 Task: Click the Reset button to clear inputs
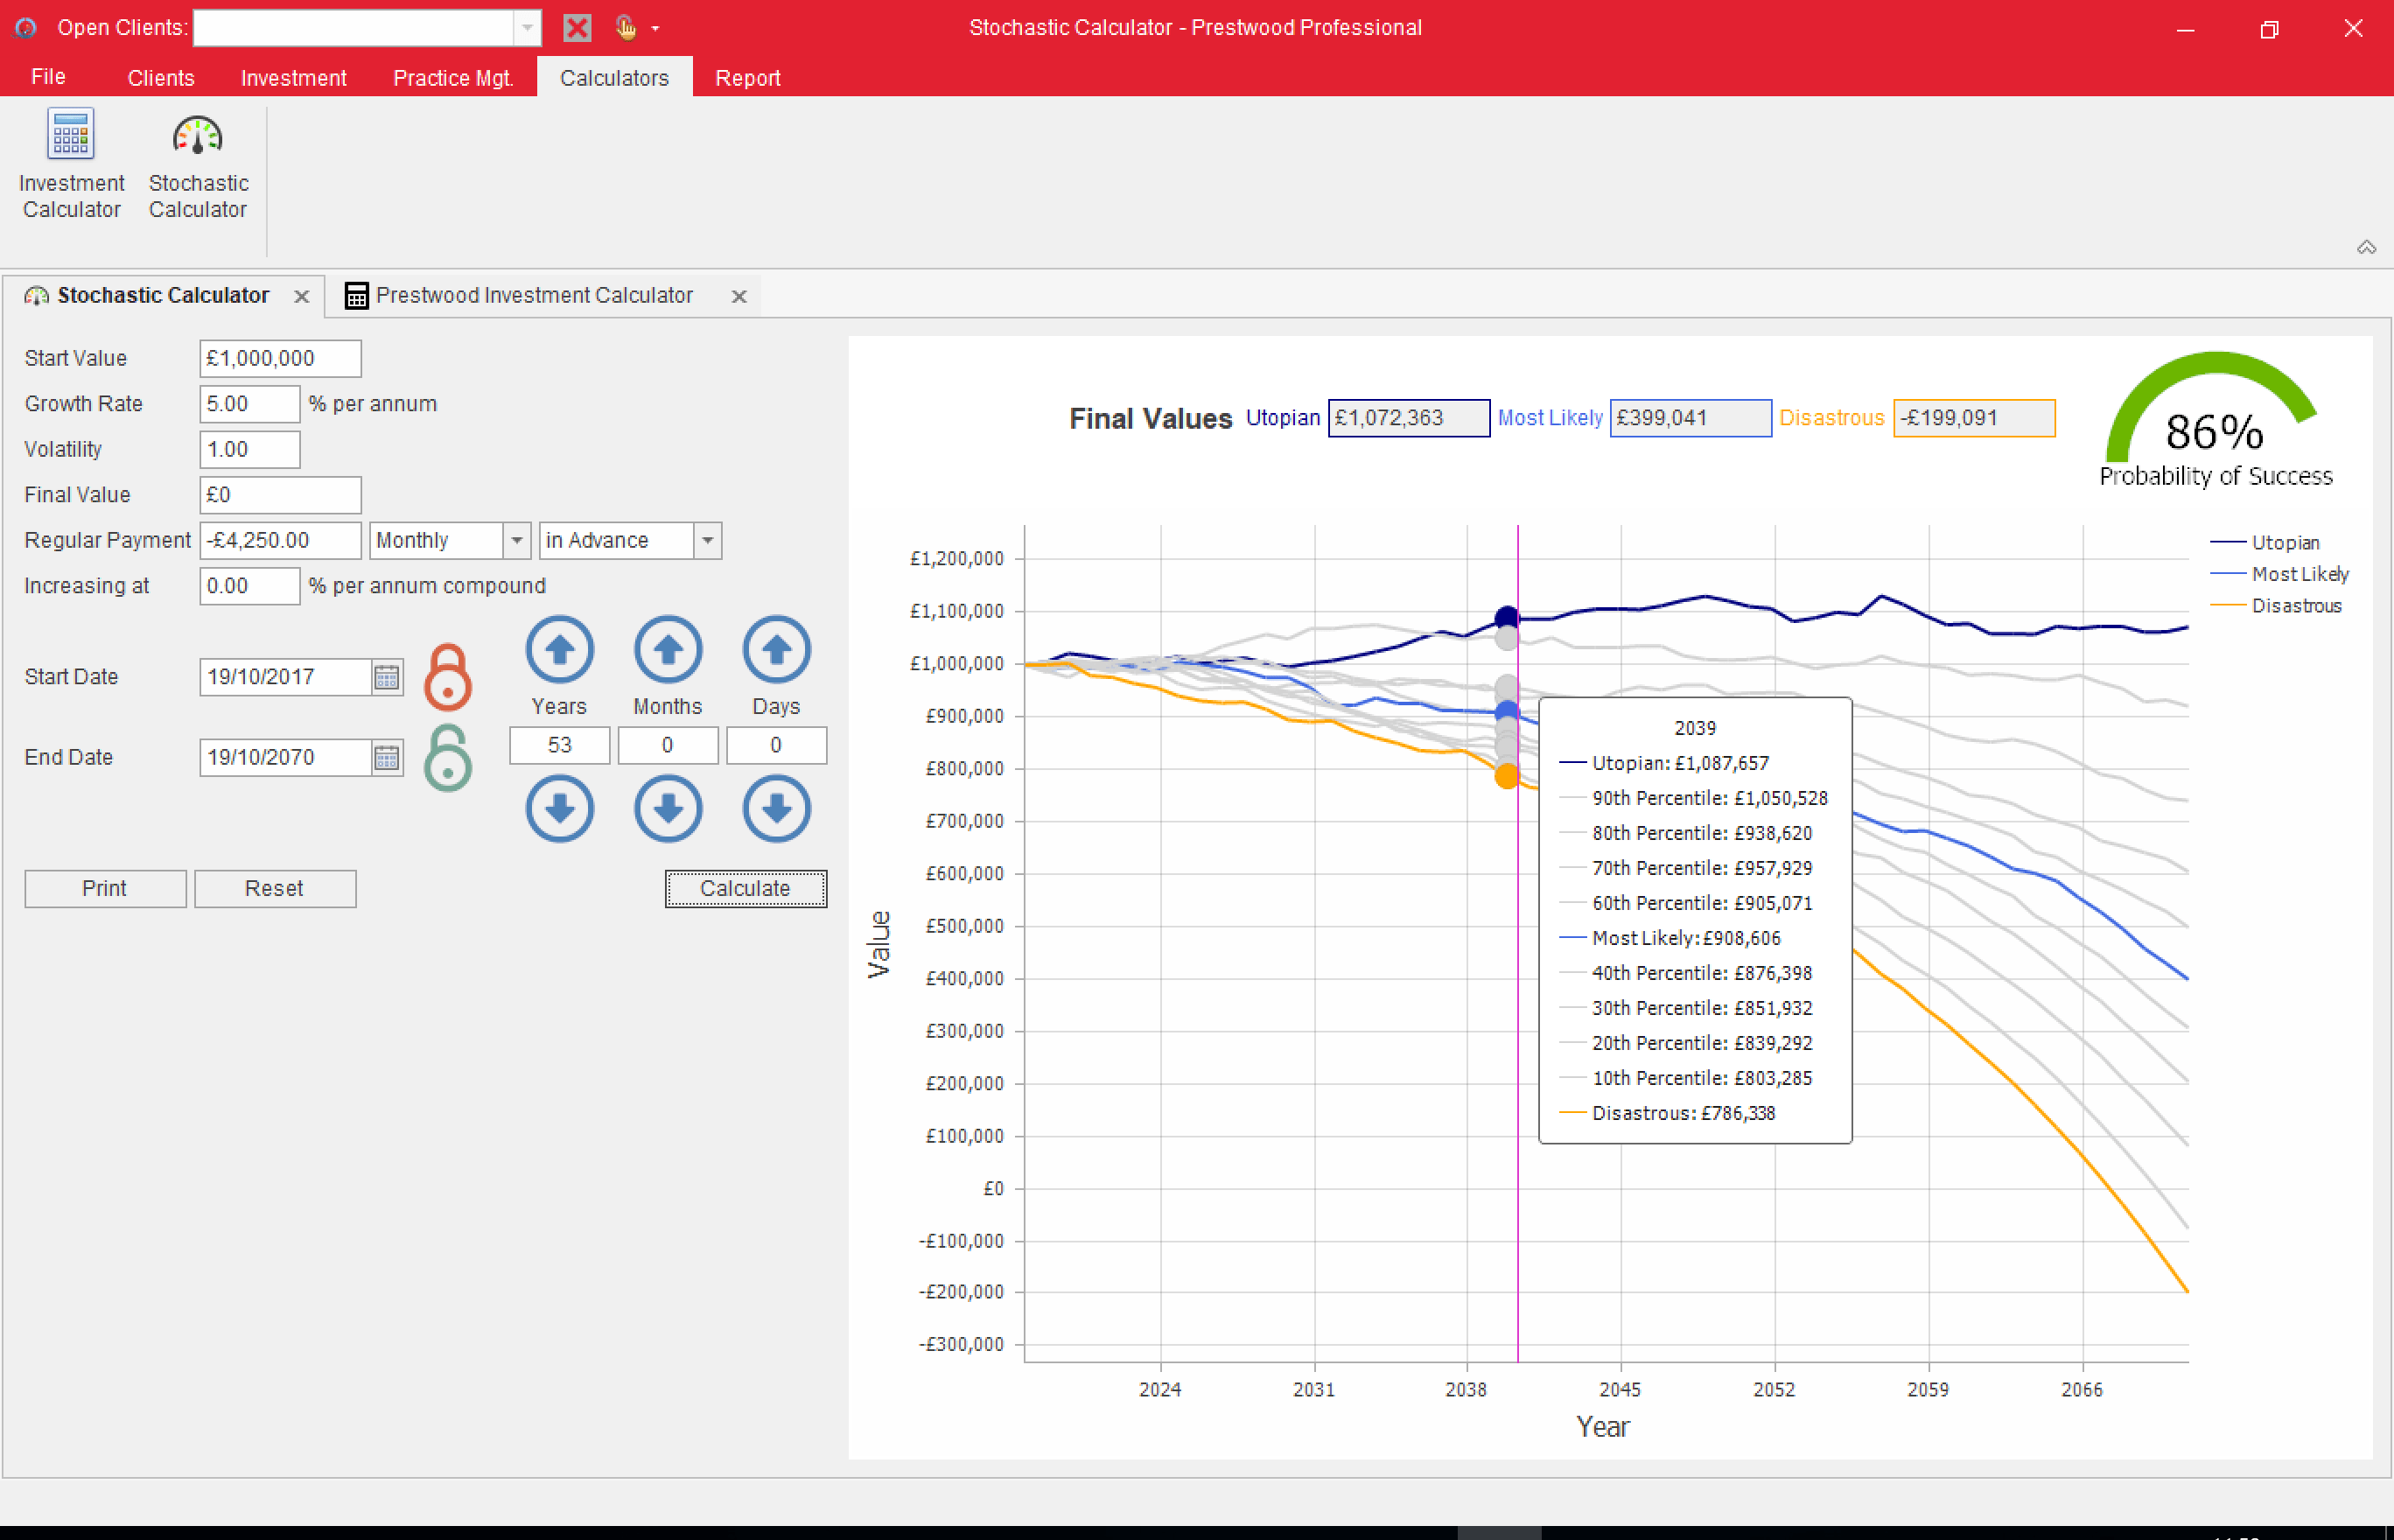[276, 888]
